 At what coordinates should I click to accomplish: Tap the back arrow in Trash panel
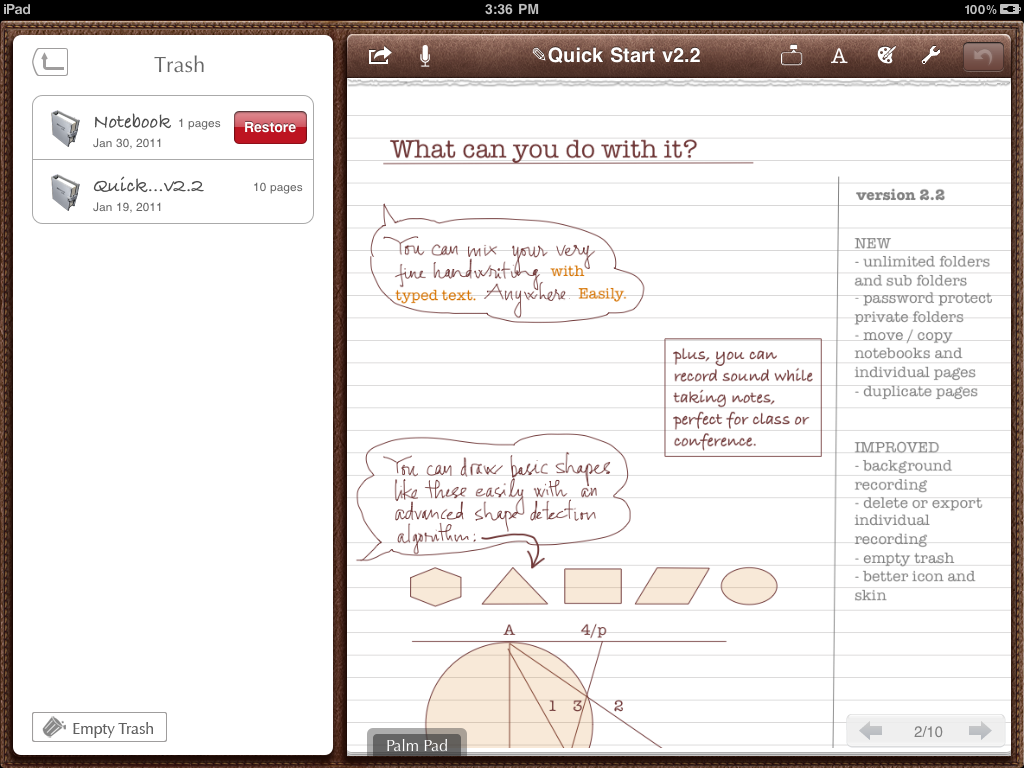coord(50,63)
